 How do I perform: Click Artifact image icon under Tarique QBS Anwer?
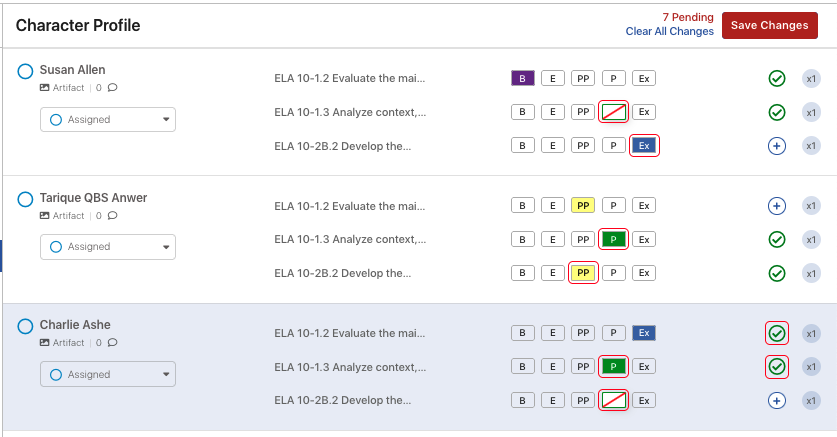[x=45, y=216]
